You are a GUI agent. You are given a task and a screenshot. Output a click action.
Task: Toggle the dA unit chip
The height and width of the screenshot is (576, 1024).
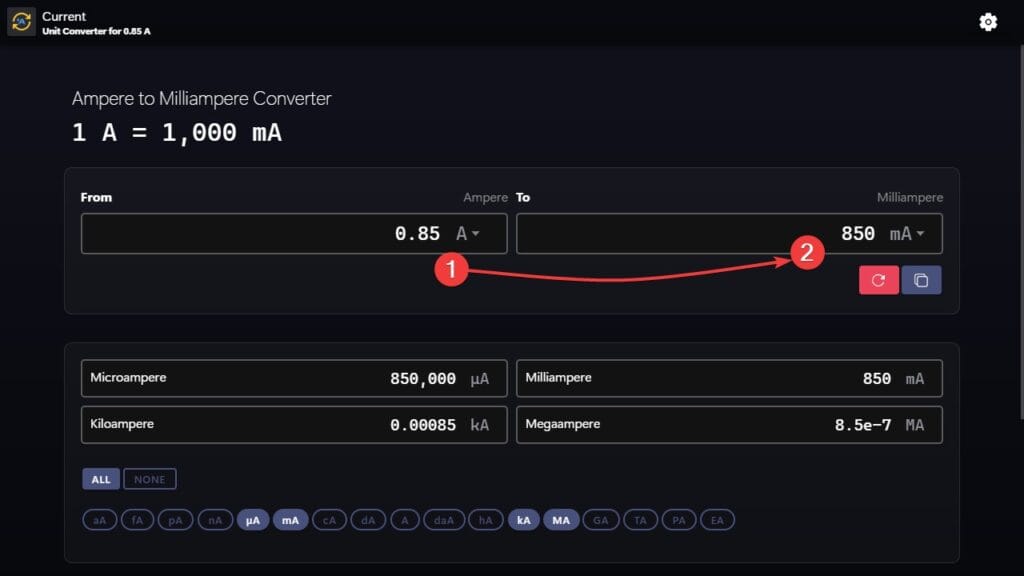pyautogui.click(x=368, y=520)
